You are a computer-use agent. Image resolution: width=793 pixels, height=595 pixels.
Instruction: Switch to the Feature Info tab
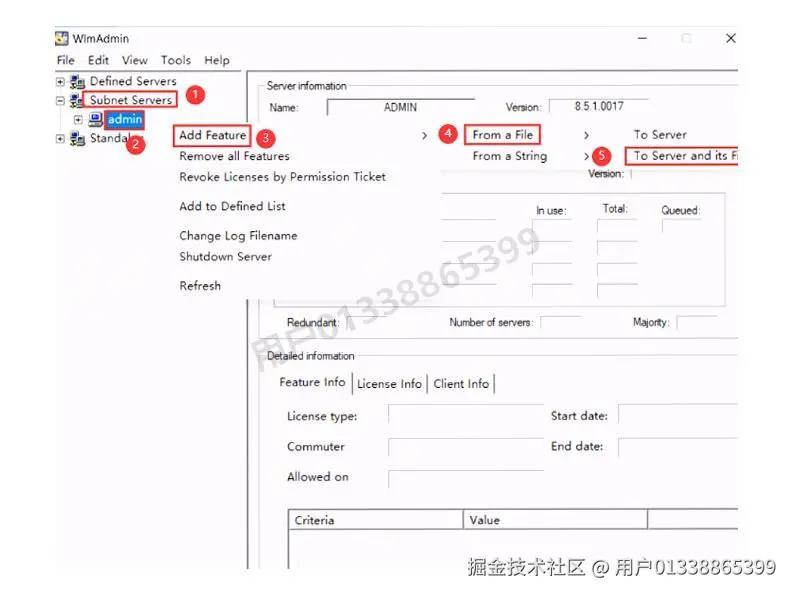click(312, 382)
